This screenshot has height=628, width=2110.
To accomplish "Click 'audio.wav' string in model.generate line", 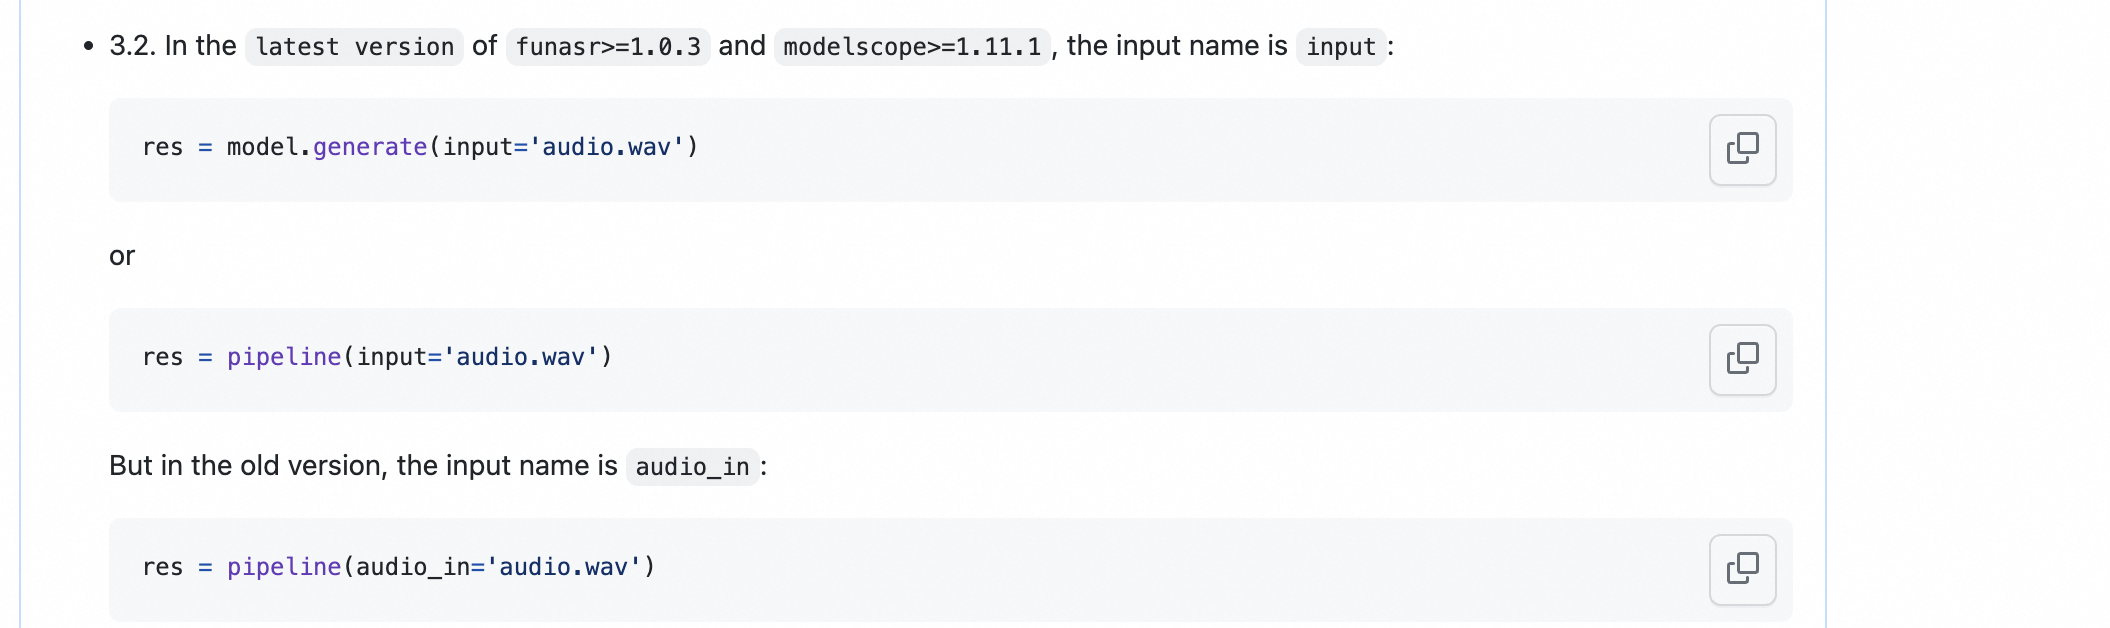I will pos(606,147).
